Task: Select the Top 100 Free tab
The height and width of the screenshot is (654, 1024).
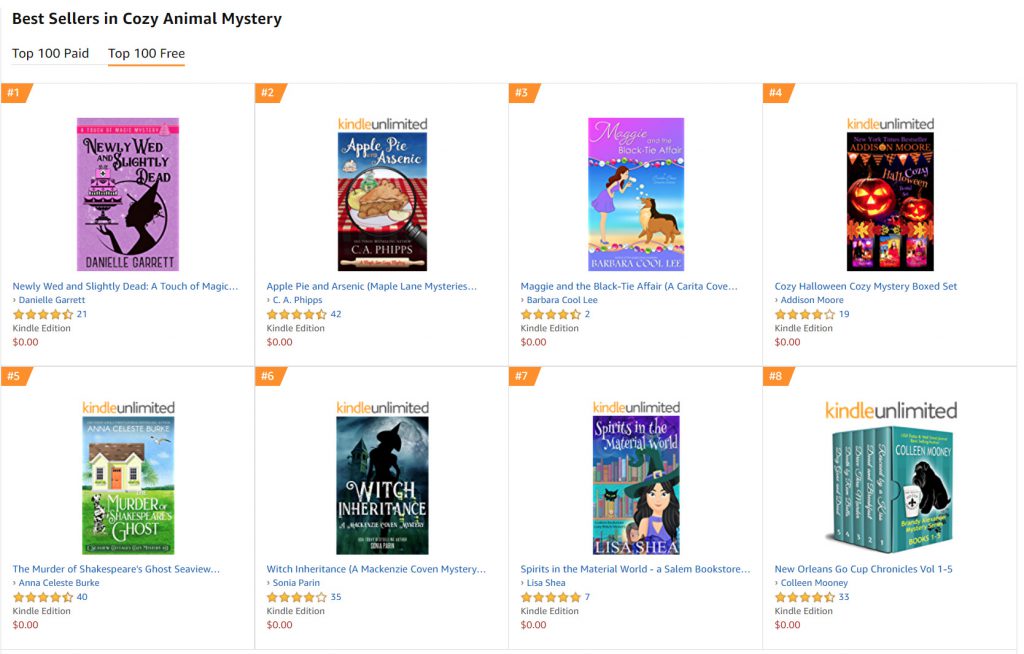Action: (x=146, y=54)
